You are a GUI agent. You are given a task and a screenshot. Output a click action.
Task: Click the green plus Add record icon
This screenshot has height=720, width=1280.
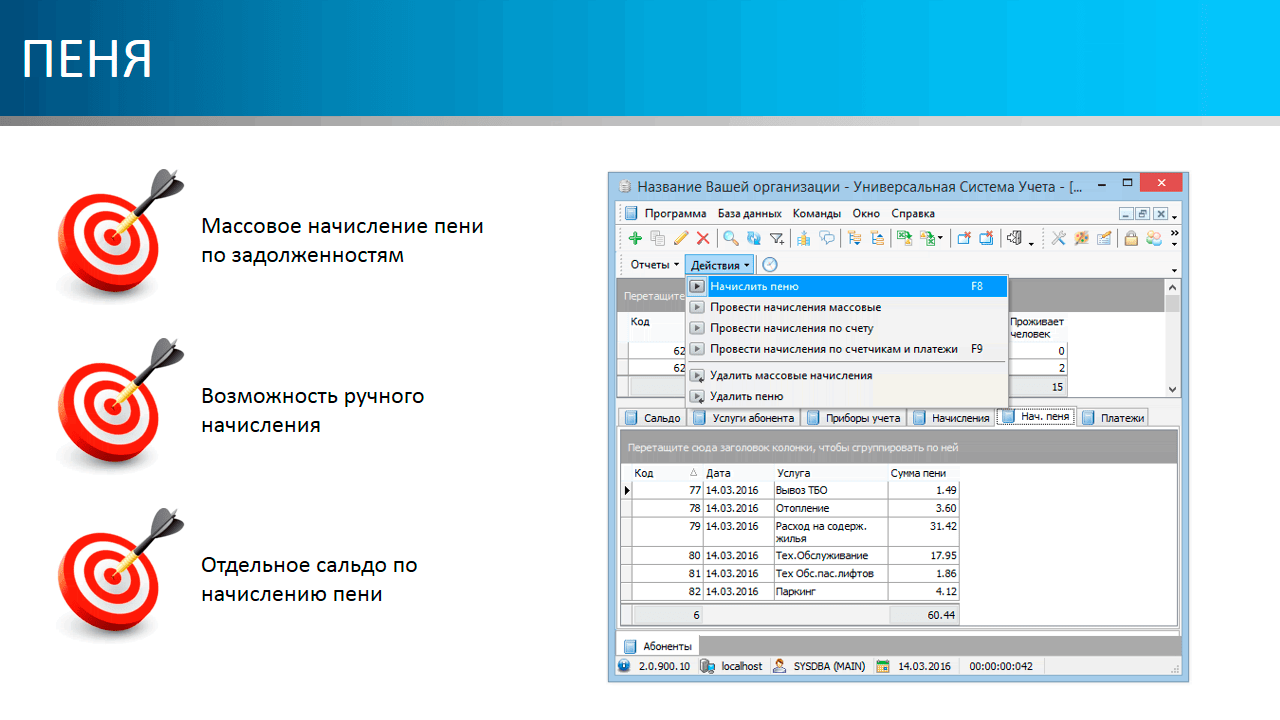[x=635, y=238]
